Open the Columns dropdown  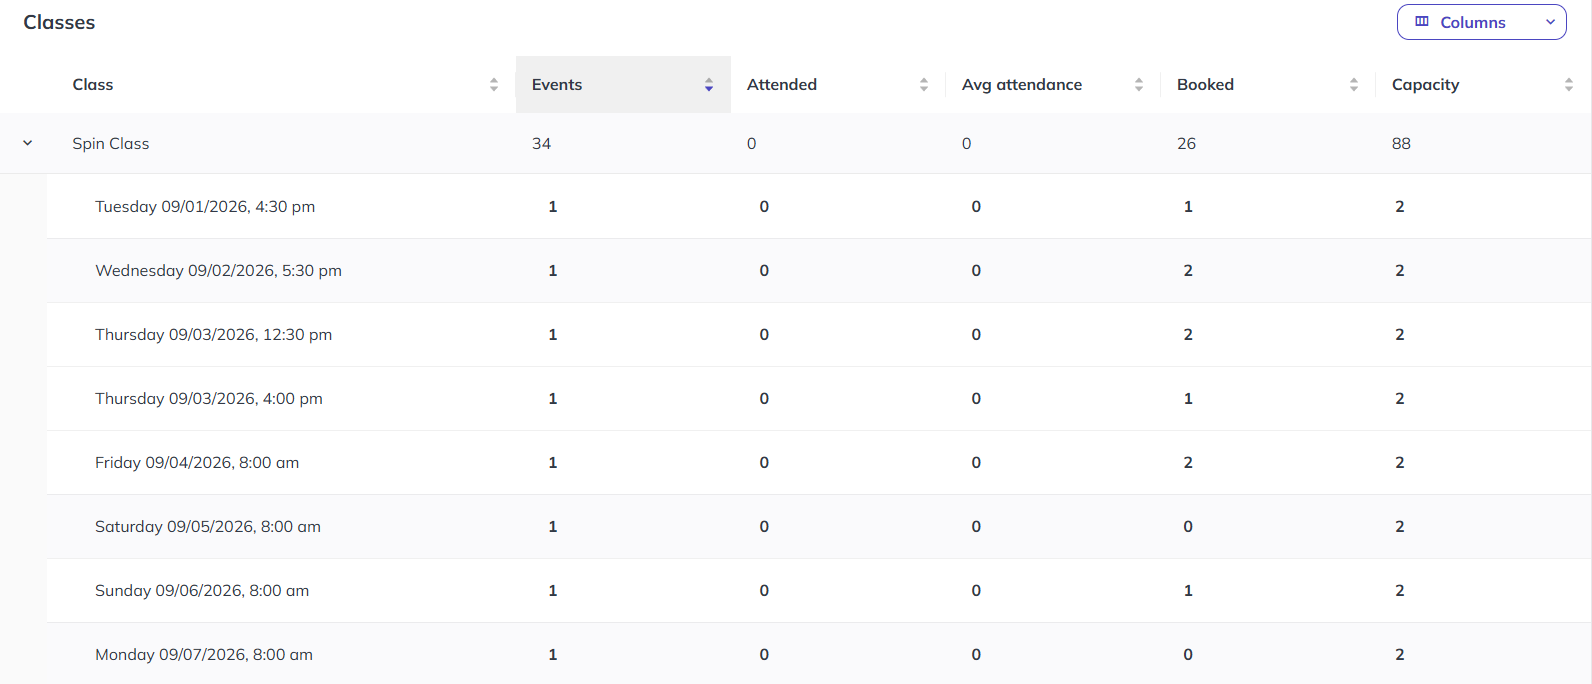point(1481,22)
